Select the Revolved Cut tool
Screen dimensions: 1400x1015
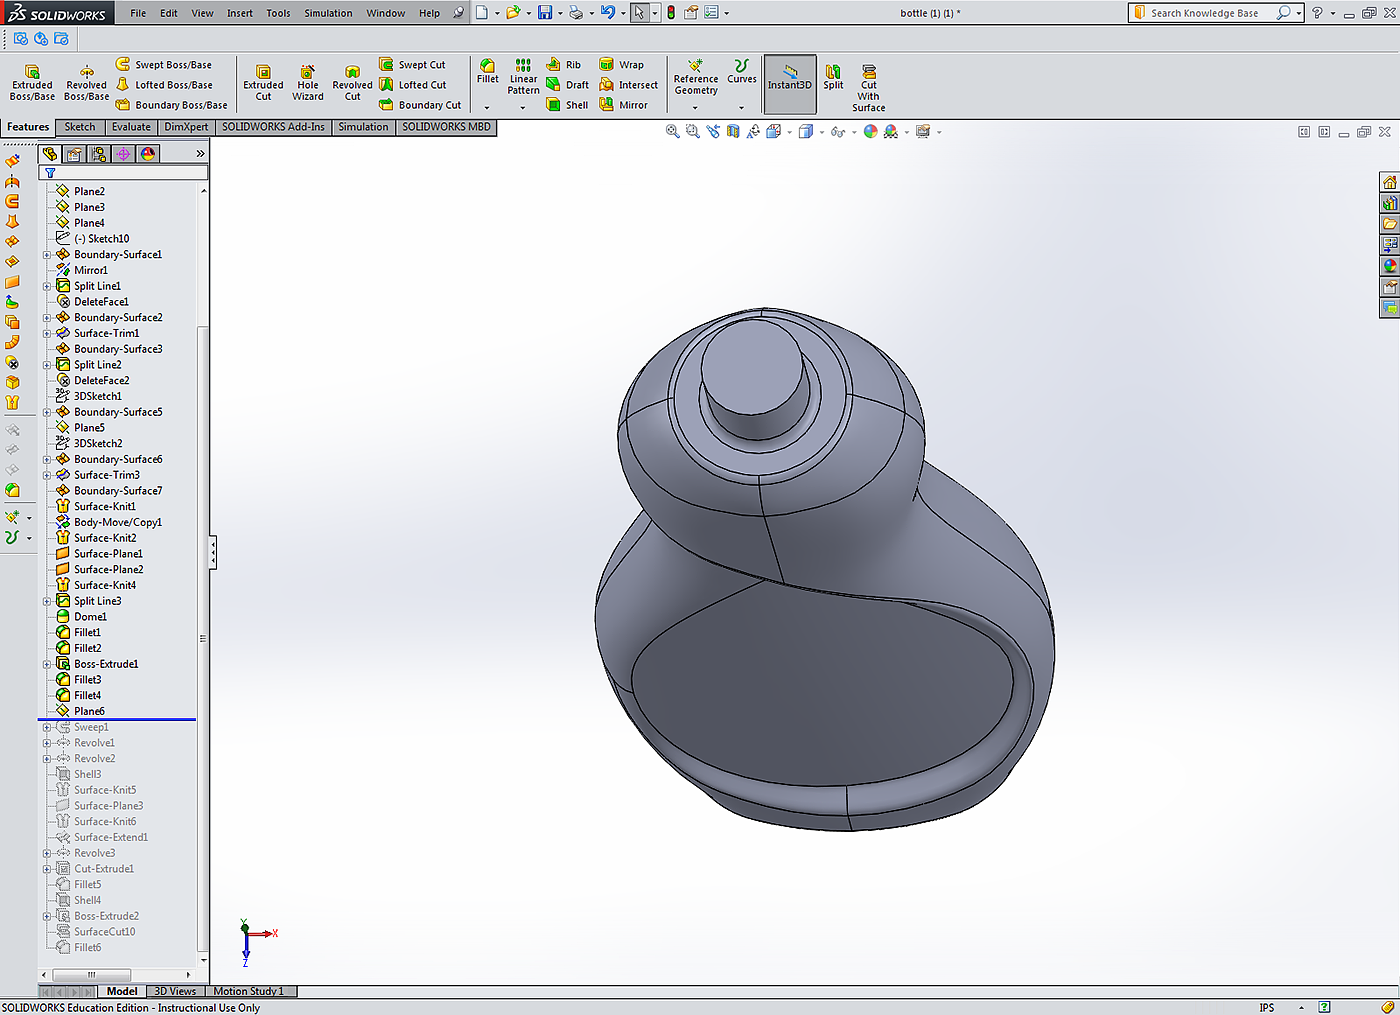(352, 82)
